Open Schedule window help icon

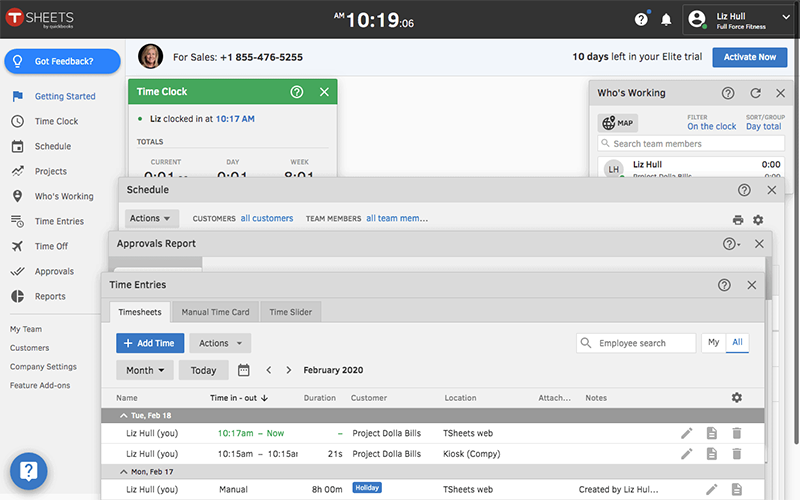click(744, 190)
